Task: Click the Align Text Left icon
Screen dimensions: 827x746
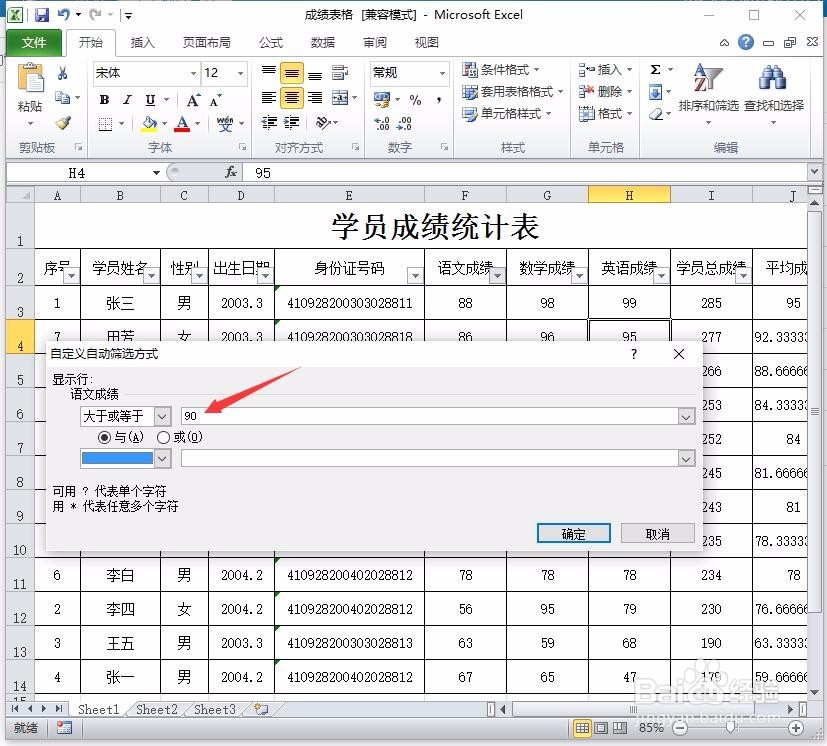Action: coord(269,98)
